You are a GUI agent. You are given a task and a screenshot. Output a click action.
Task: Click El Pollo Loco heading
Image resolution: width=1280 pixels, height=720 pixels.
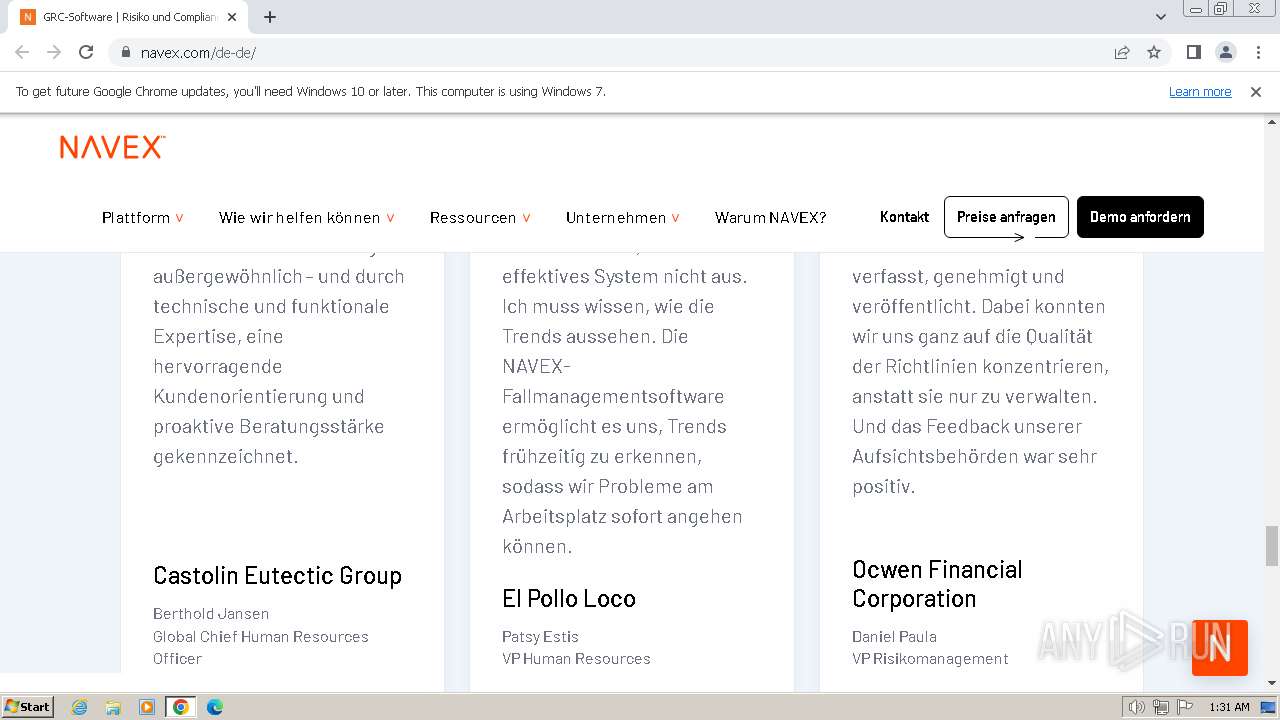click(569, 599)
